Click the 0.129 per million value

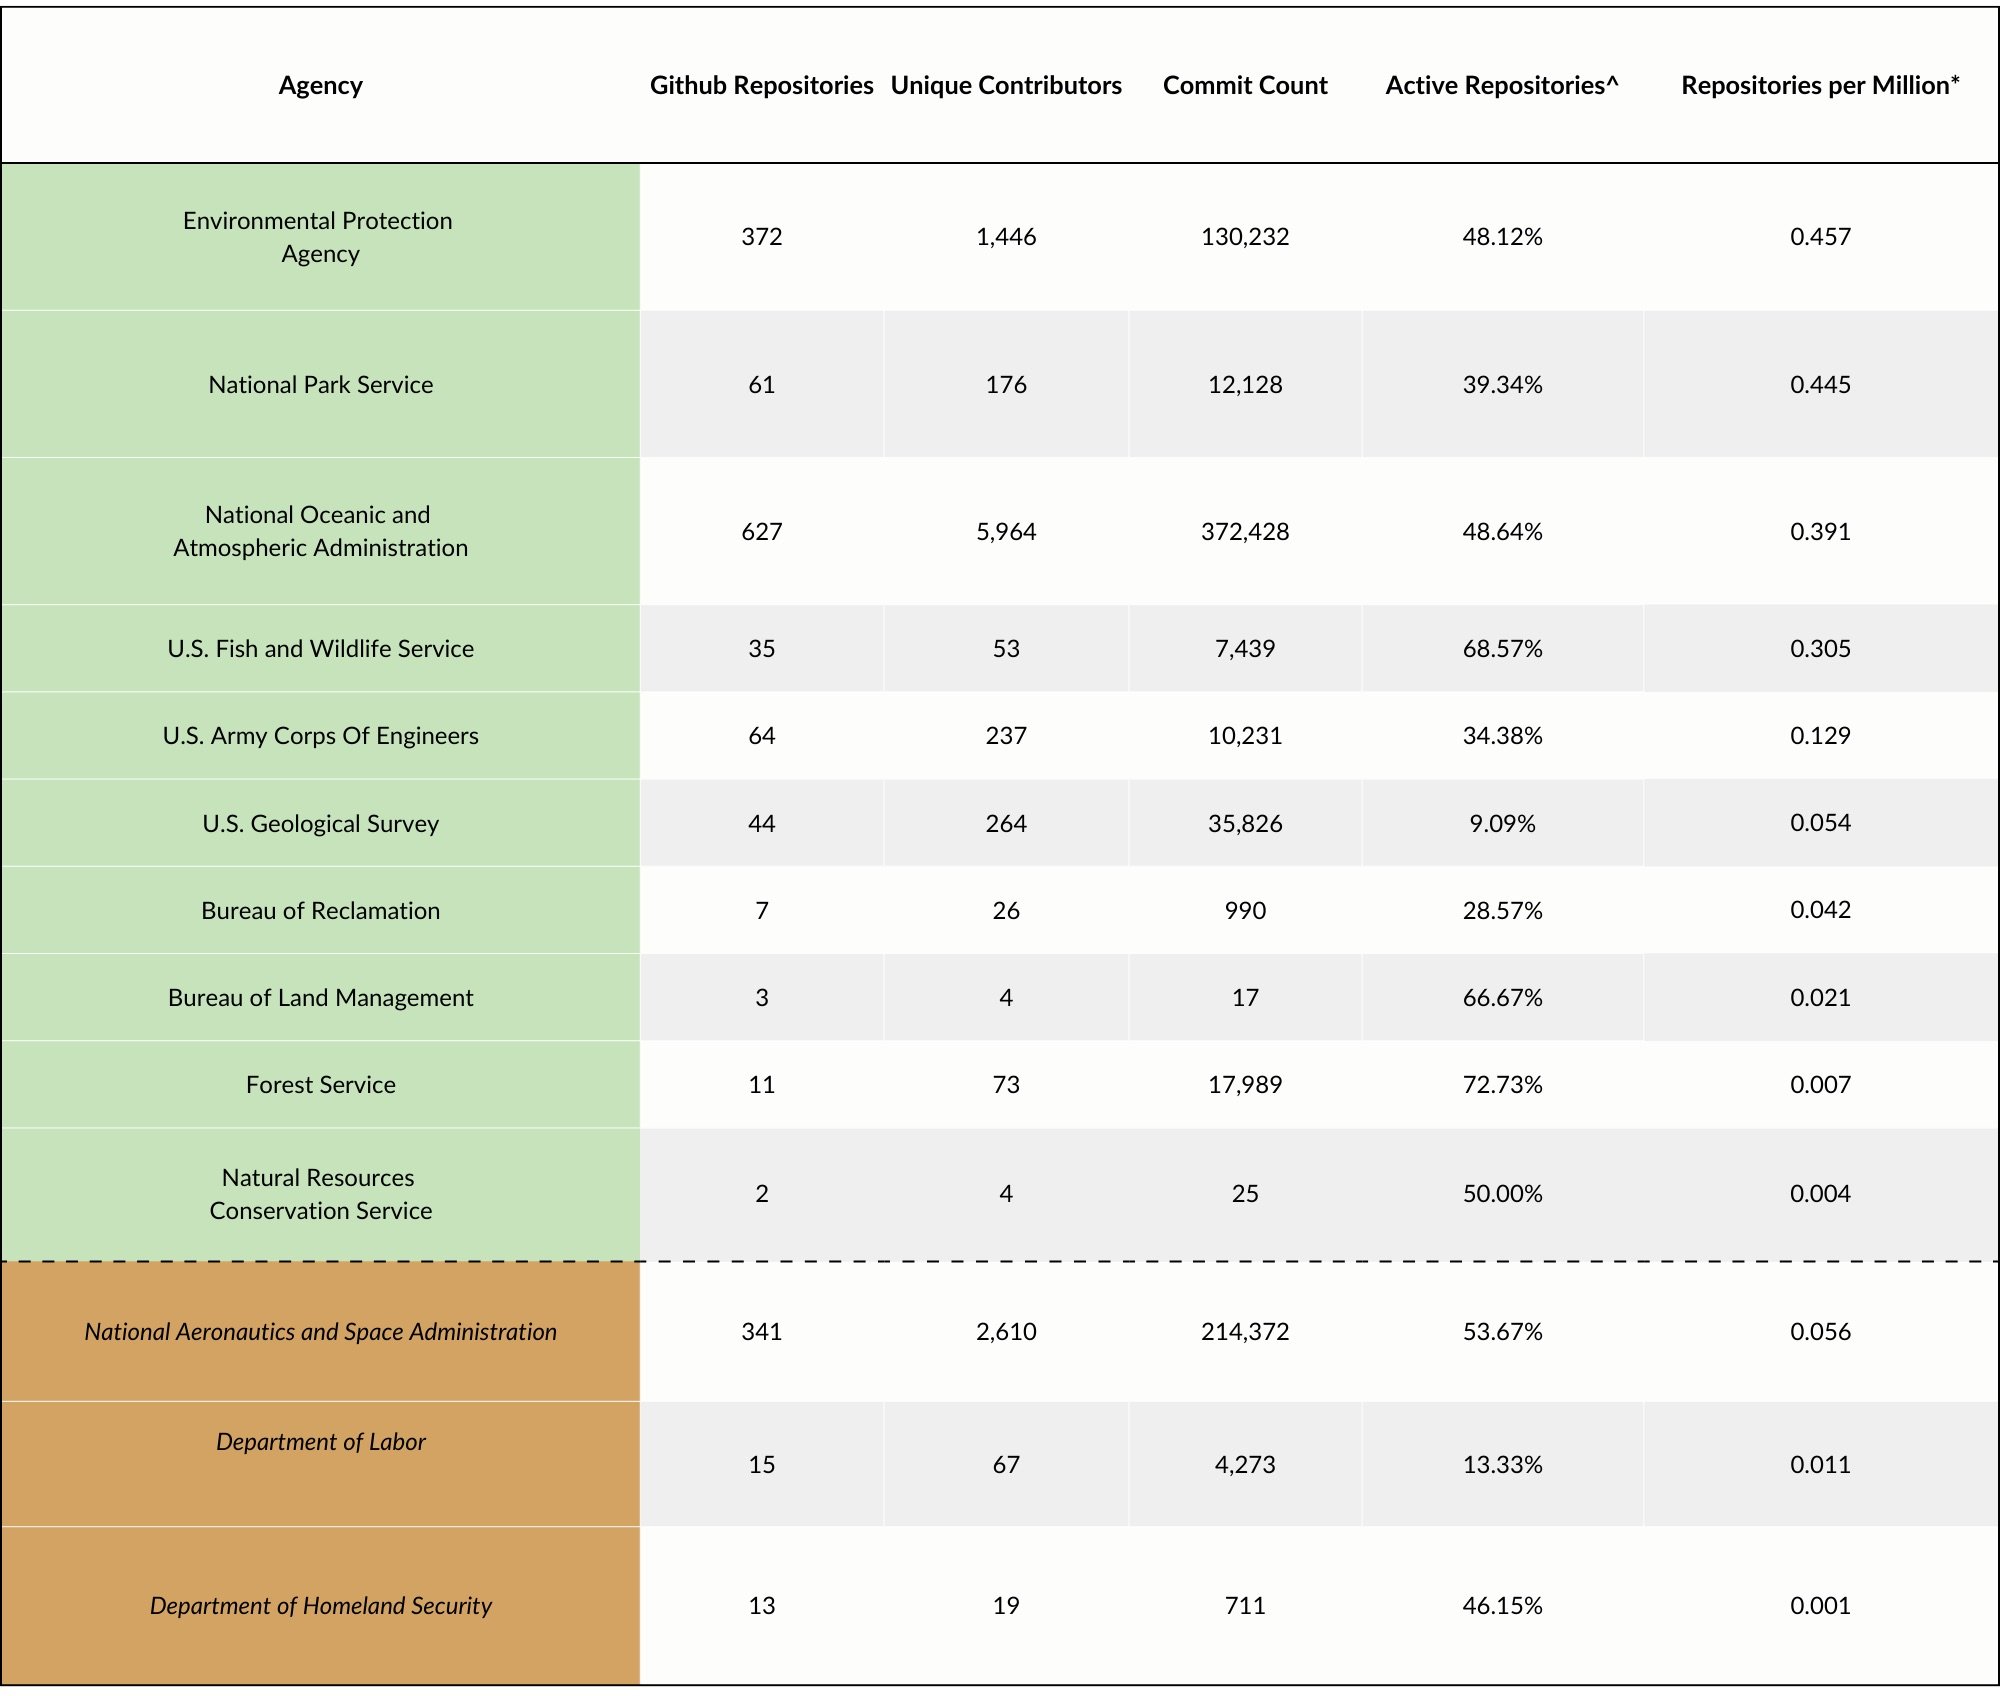point(1820,735)
